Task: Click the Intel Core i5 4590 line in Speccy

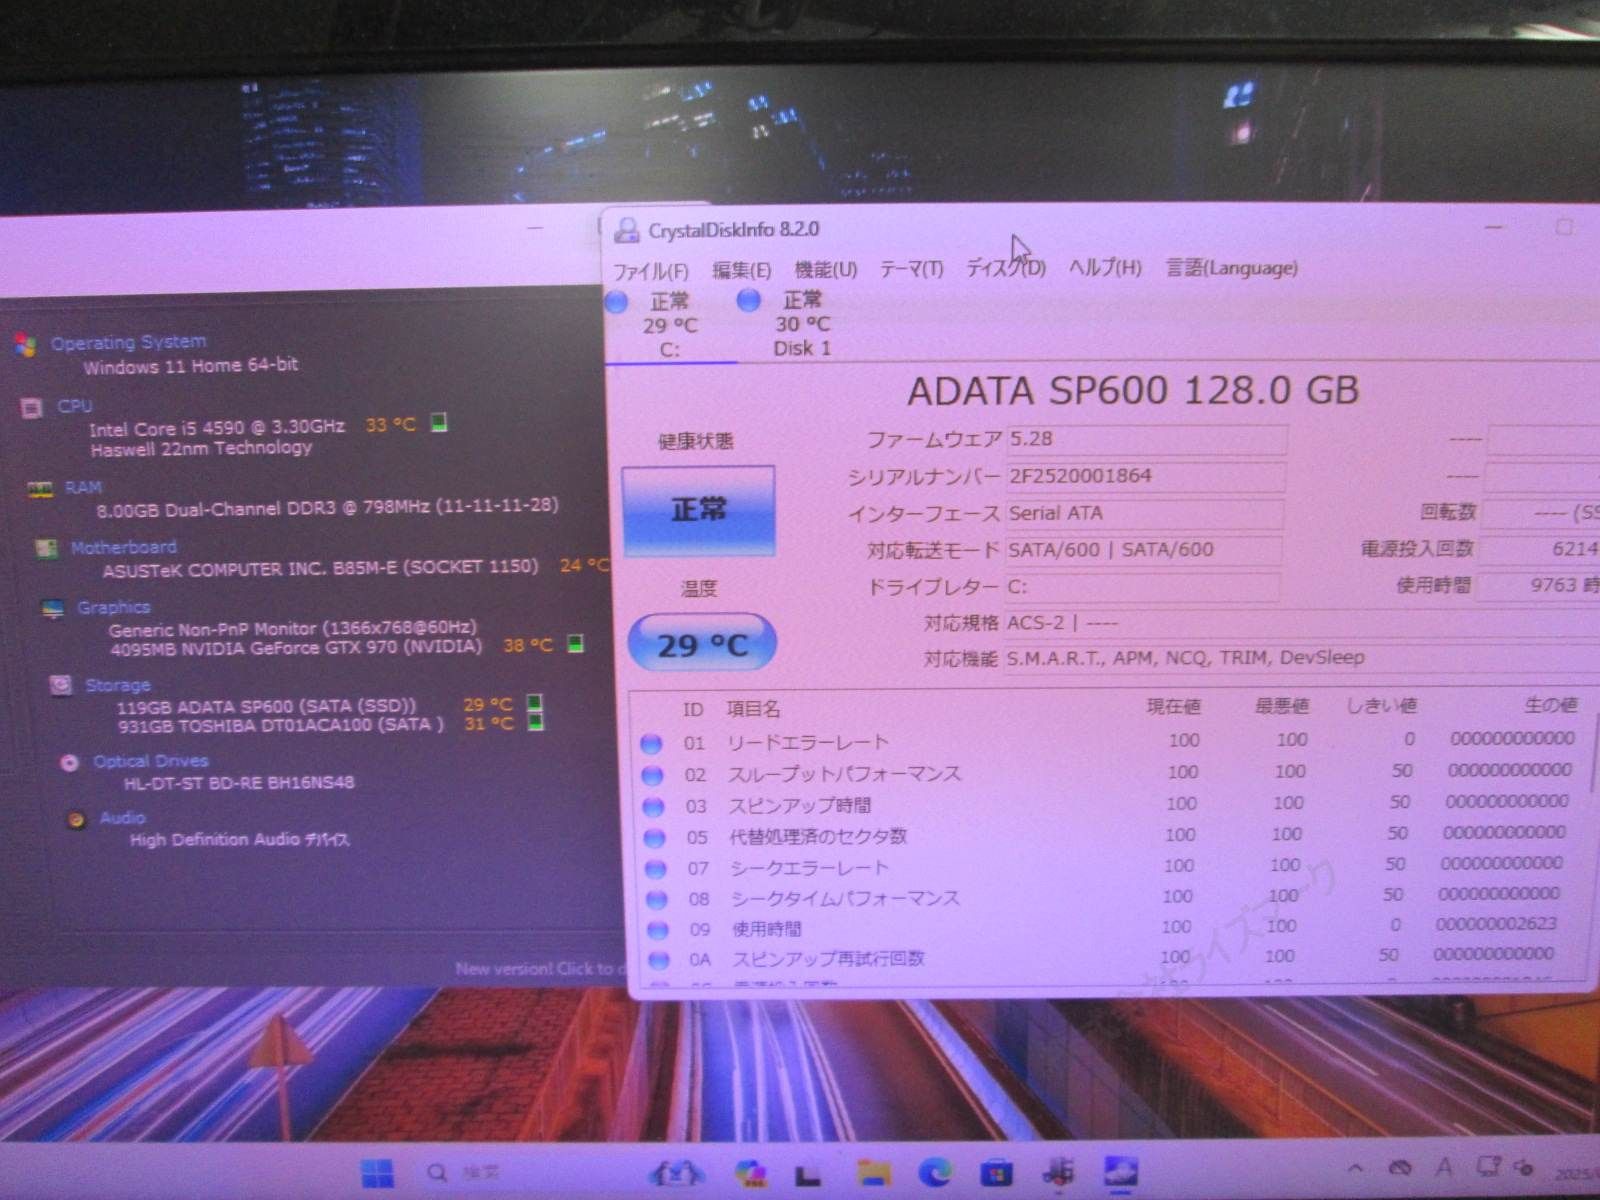Action: click(217, 428)
